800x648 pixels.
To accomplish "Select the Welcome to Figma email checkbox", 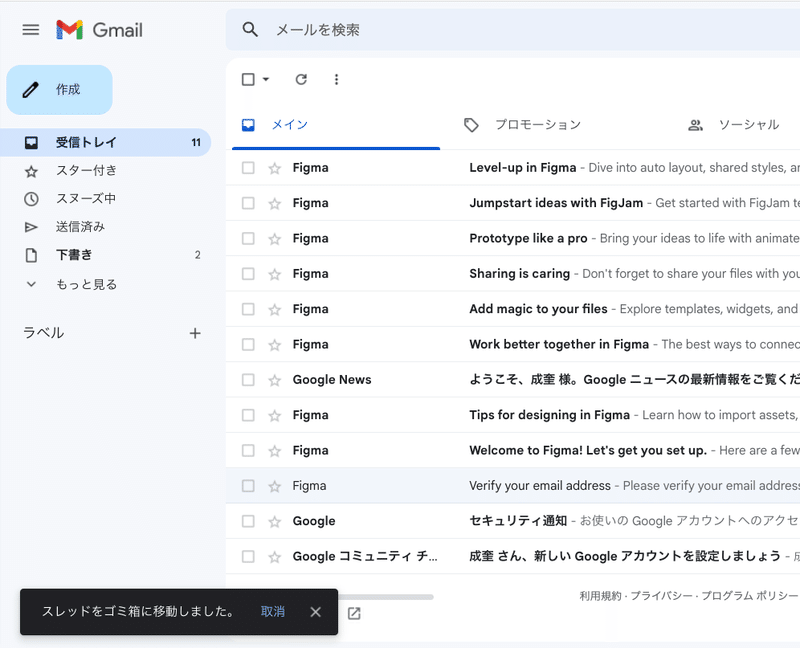I will click(x=248, y=451).
